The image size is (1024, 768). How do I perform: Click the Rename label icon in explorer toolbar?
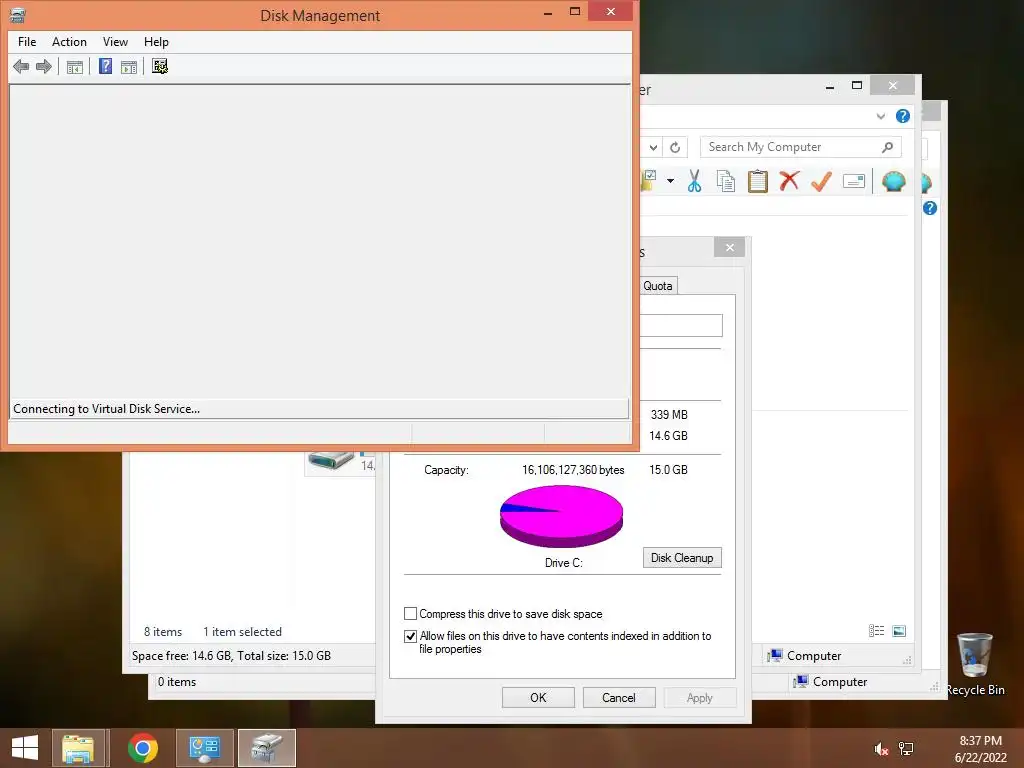coord(854,181)
